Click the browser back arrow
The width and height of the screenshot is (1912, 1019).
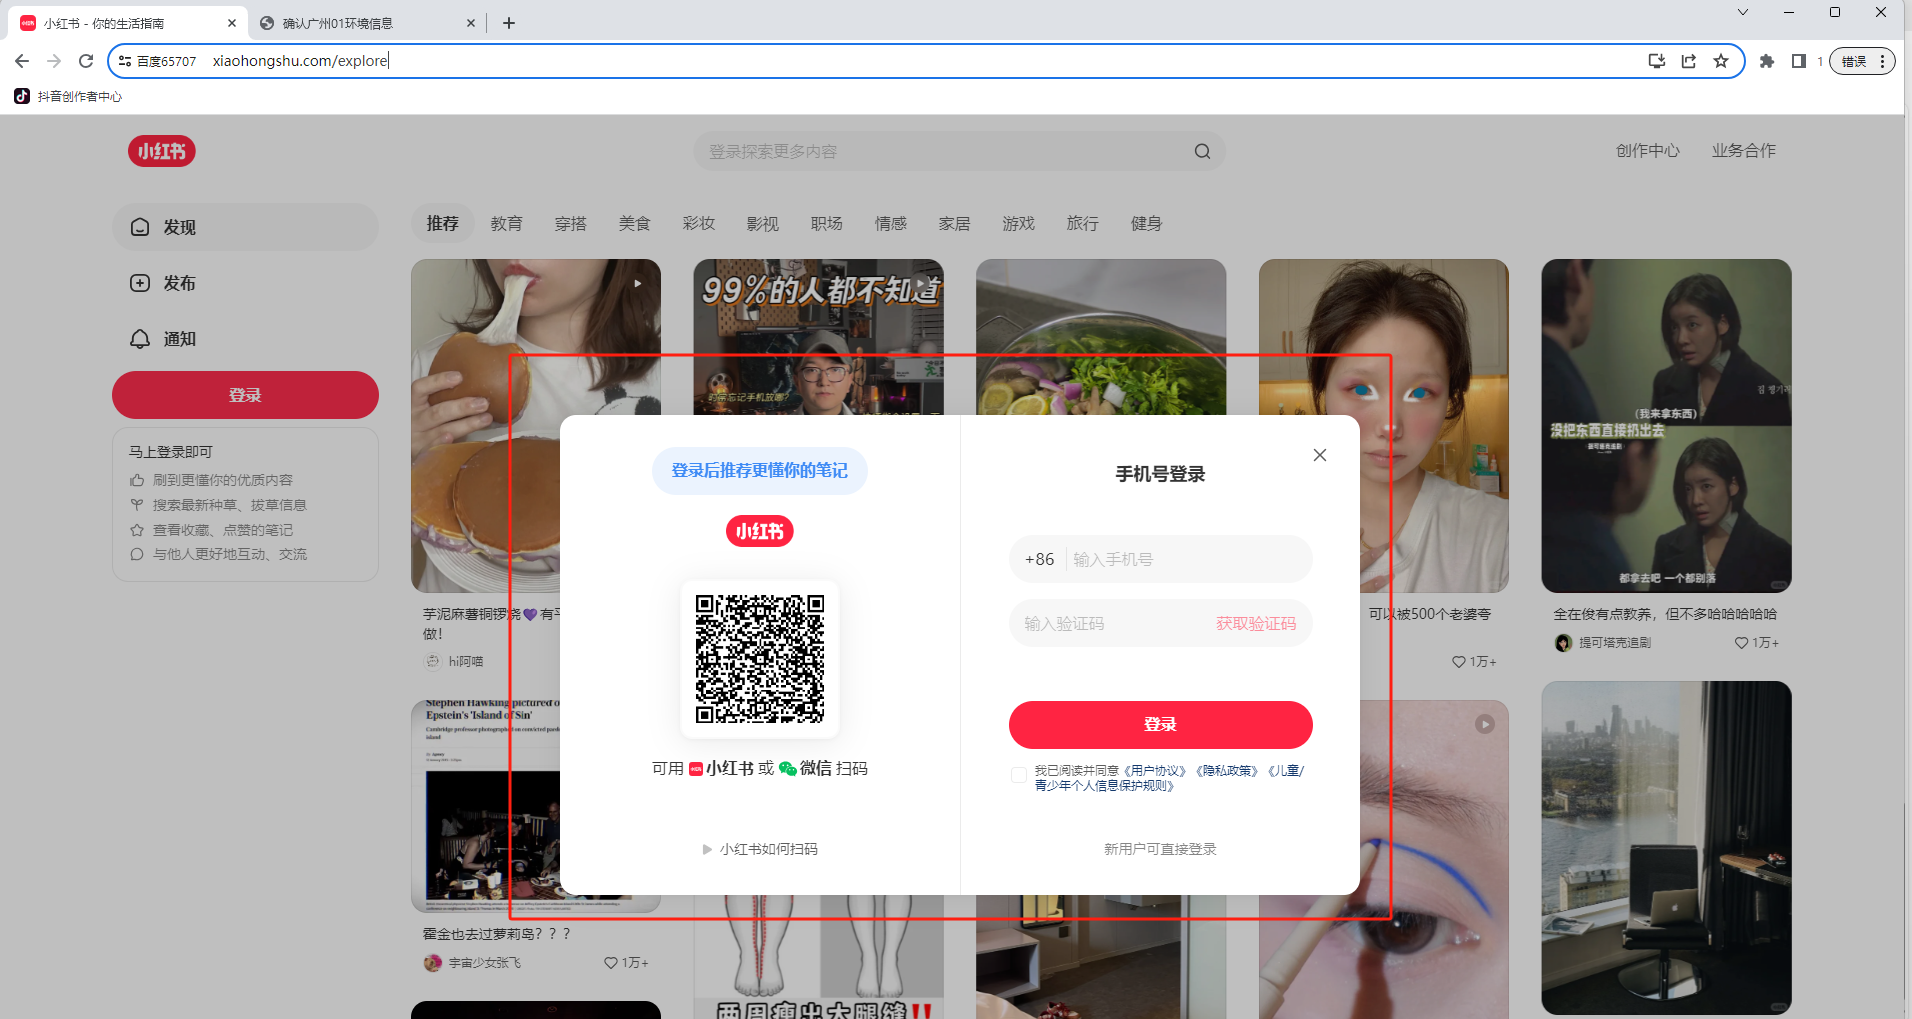click(22, 61)
